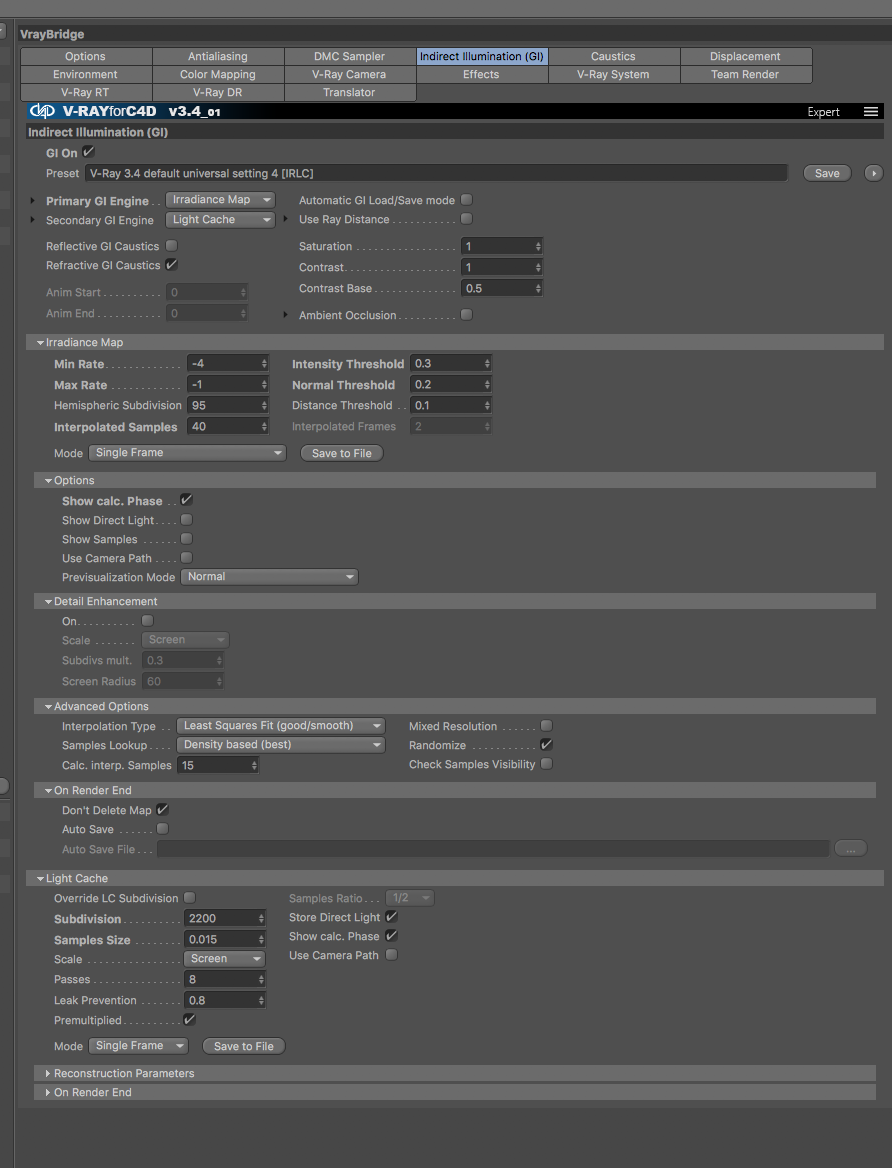
Task: Open the DMC Sampler tab
Action: click(349, 57)
